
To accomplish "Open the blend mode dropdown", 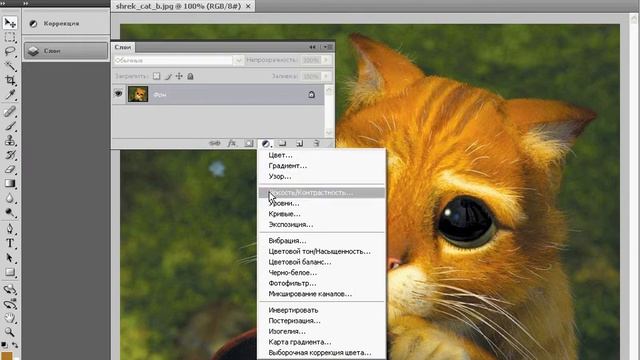I will coord(178,60).
